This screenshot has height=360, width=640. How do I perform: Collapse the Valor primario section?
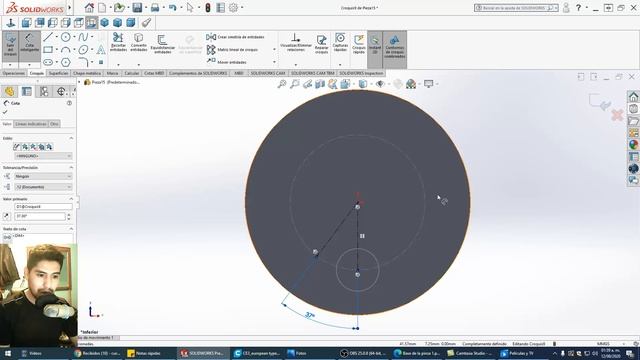[x=71, y=199]
